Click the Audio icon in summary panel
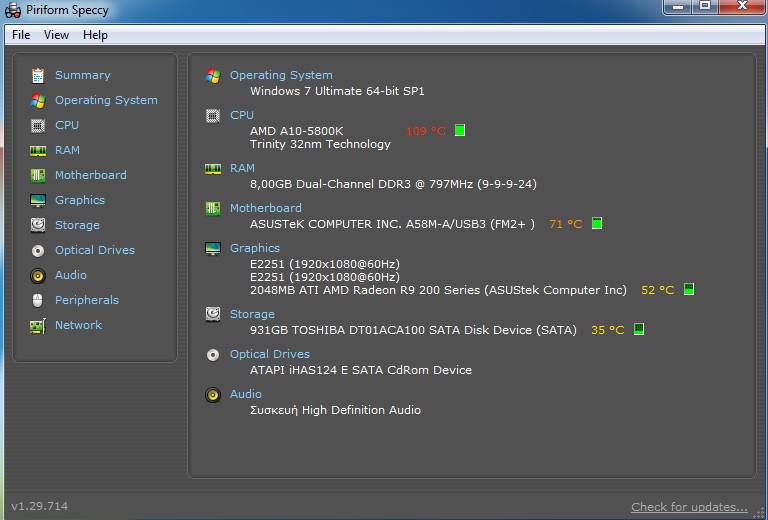The height and width of the screenshot is (520, 768). (213, 395)
